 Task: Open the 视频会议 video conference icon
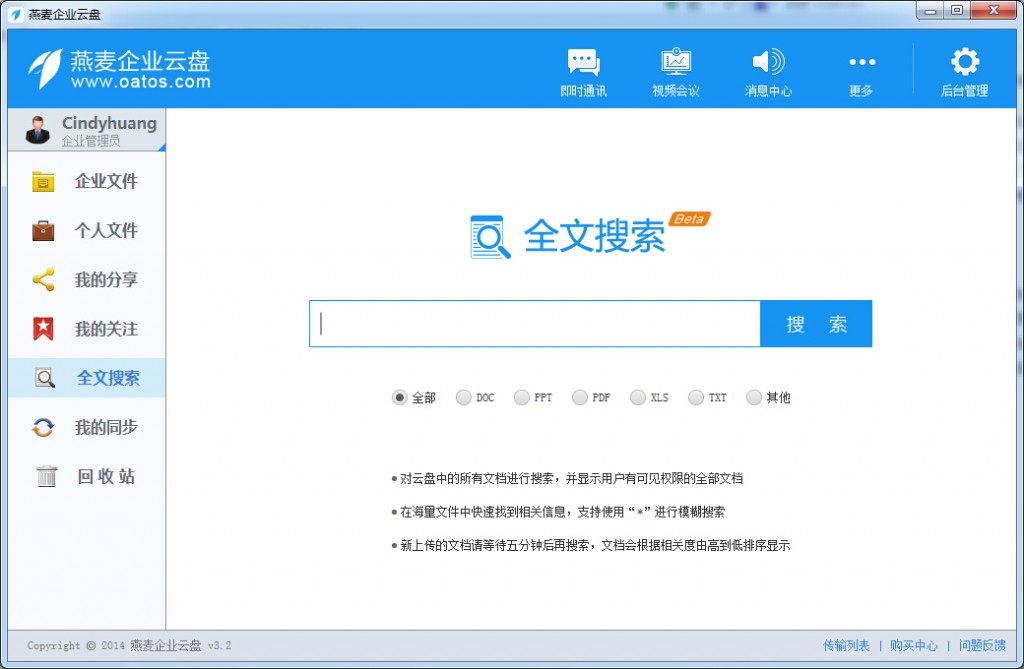click(x=676, y=62)
